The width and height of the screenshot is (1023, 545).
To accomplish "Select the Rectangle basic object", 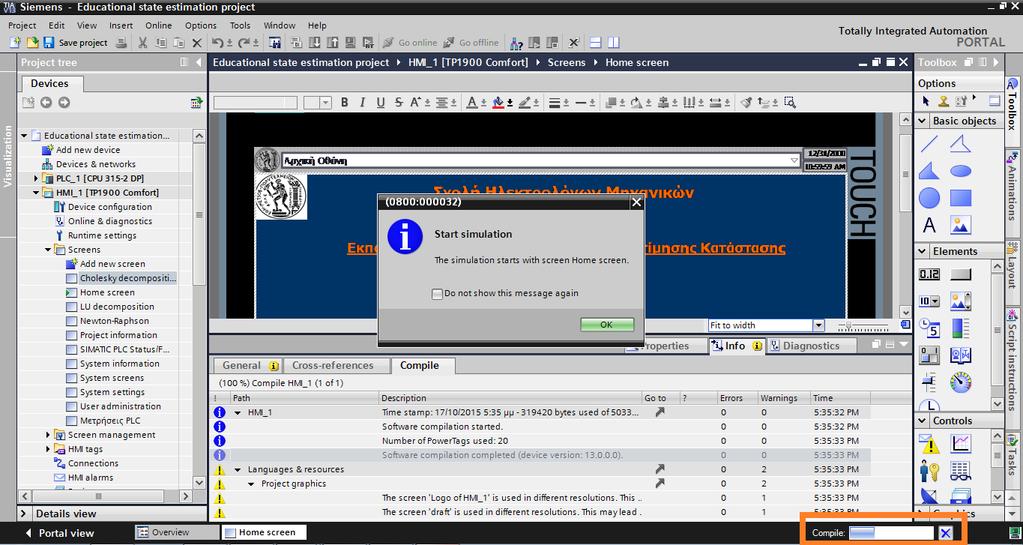I will point(960,198).
